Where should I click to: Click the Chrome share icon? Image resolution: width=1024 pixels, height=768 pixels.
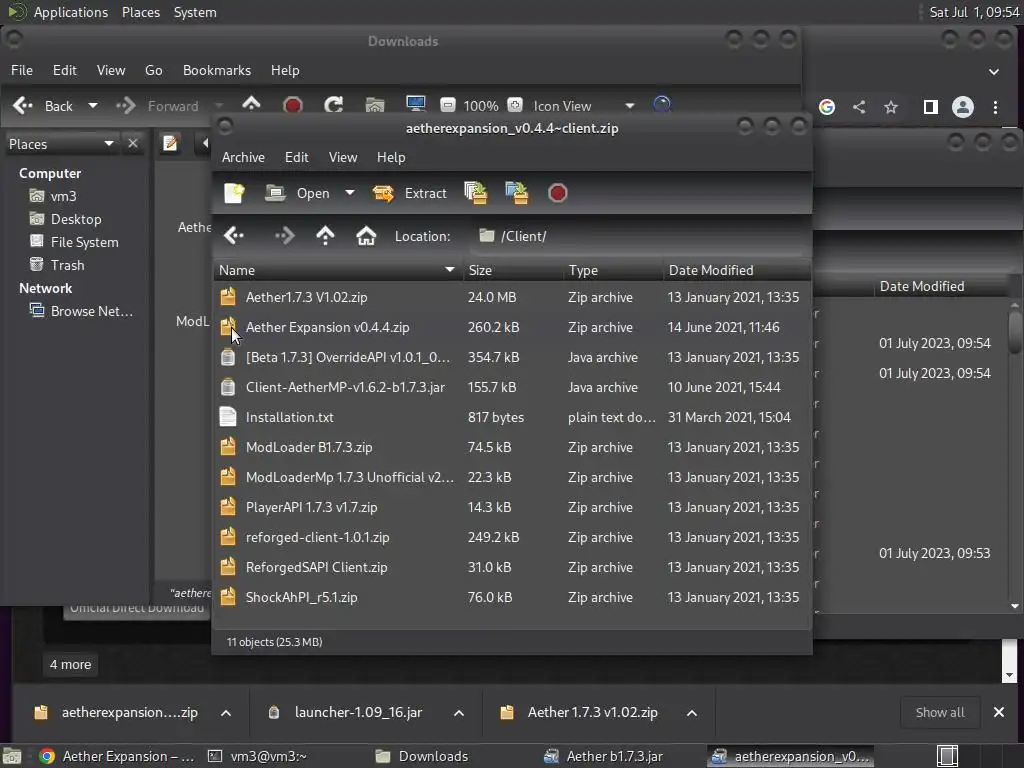coord(859,107)
